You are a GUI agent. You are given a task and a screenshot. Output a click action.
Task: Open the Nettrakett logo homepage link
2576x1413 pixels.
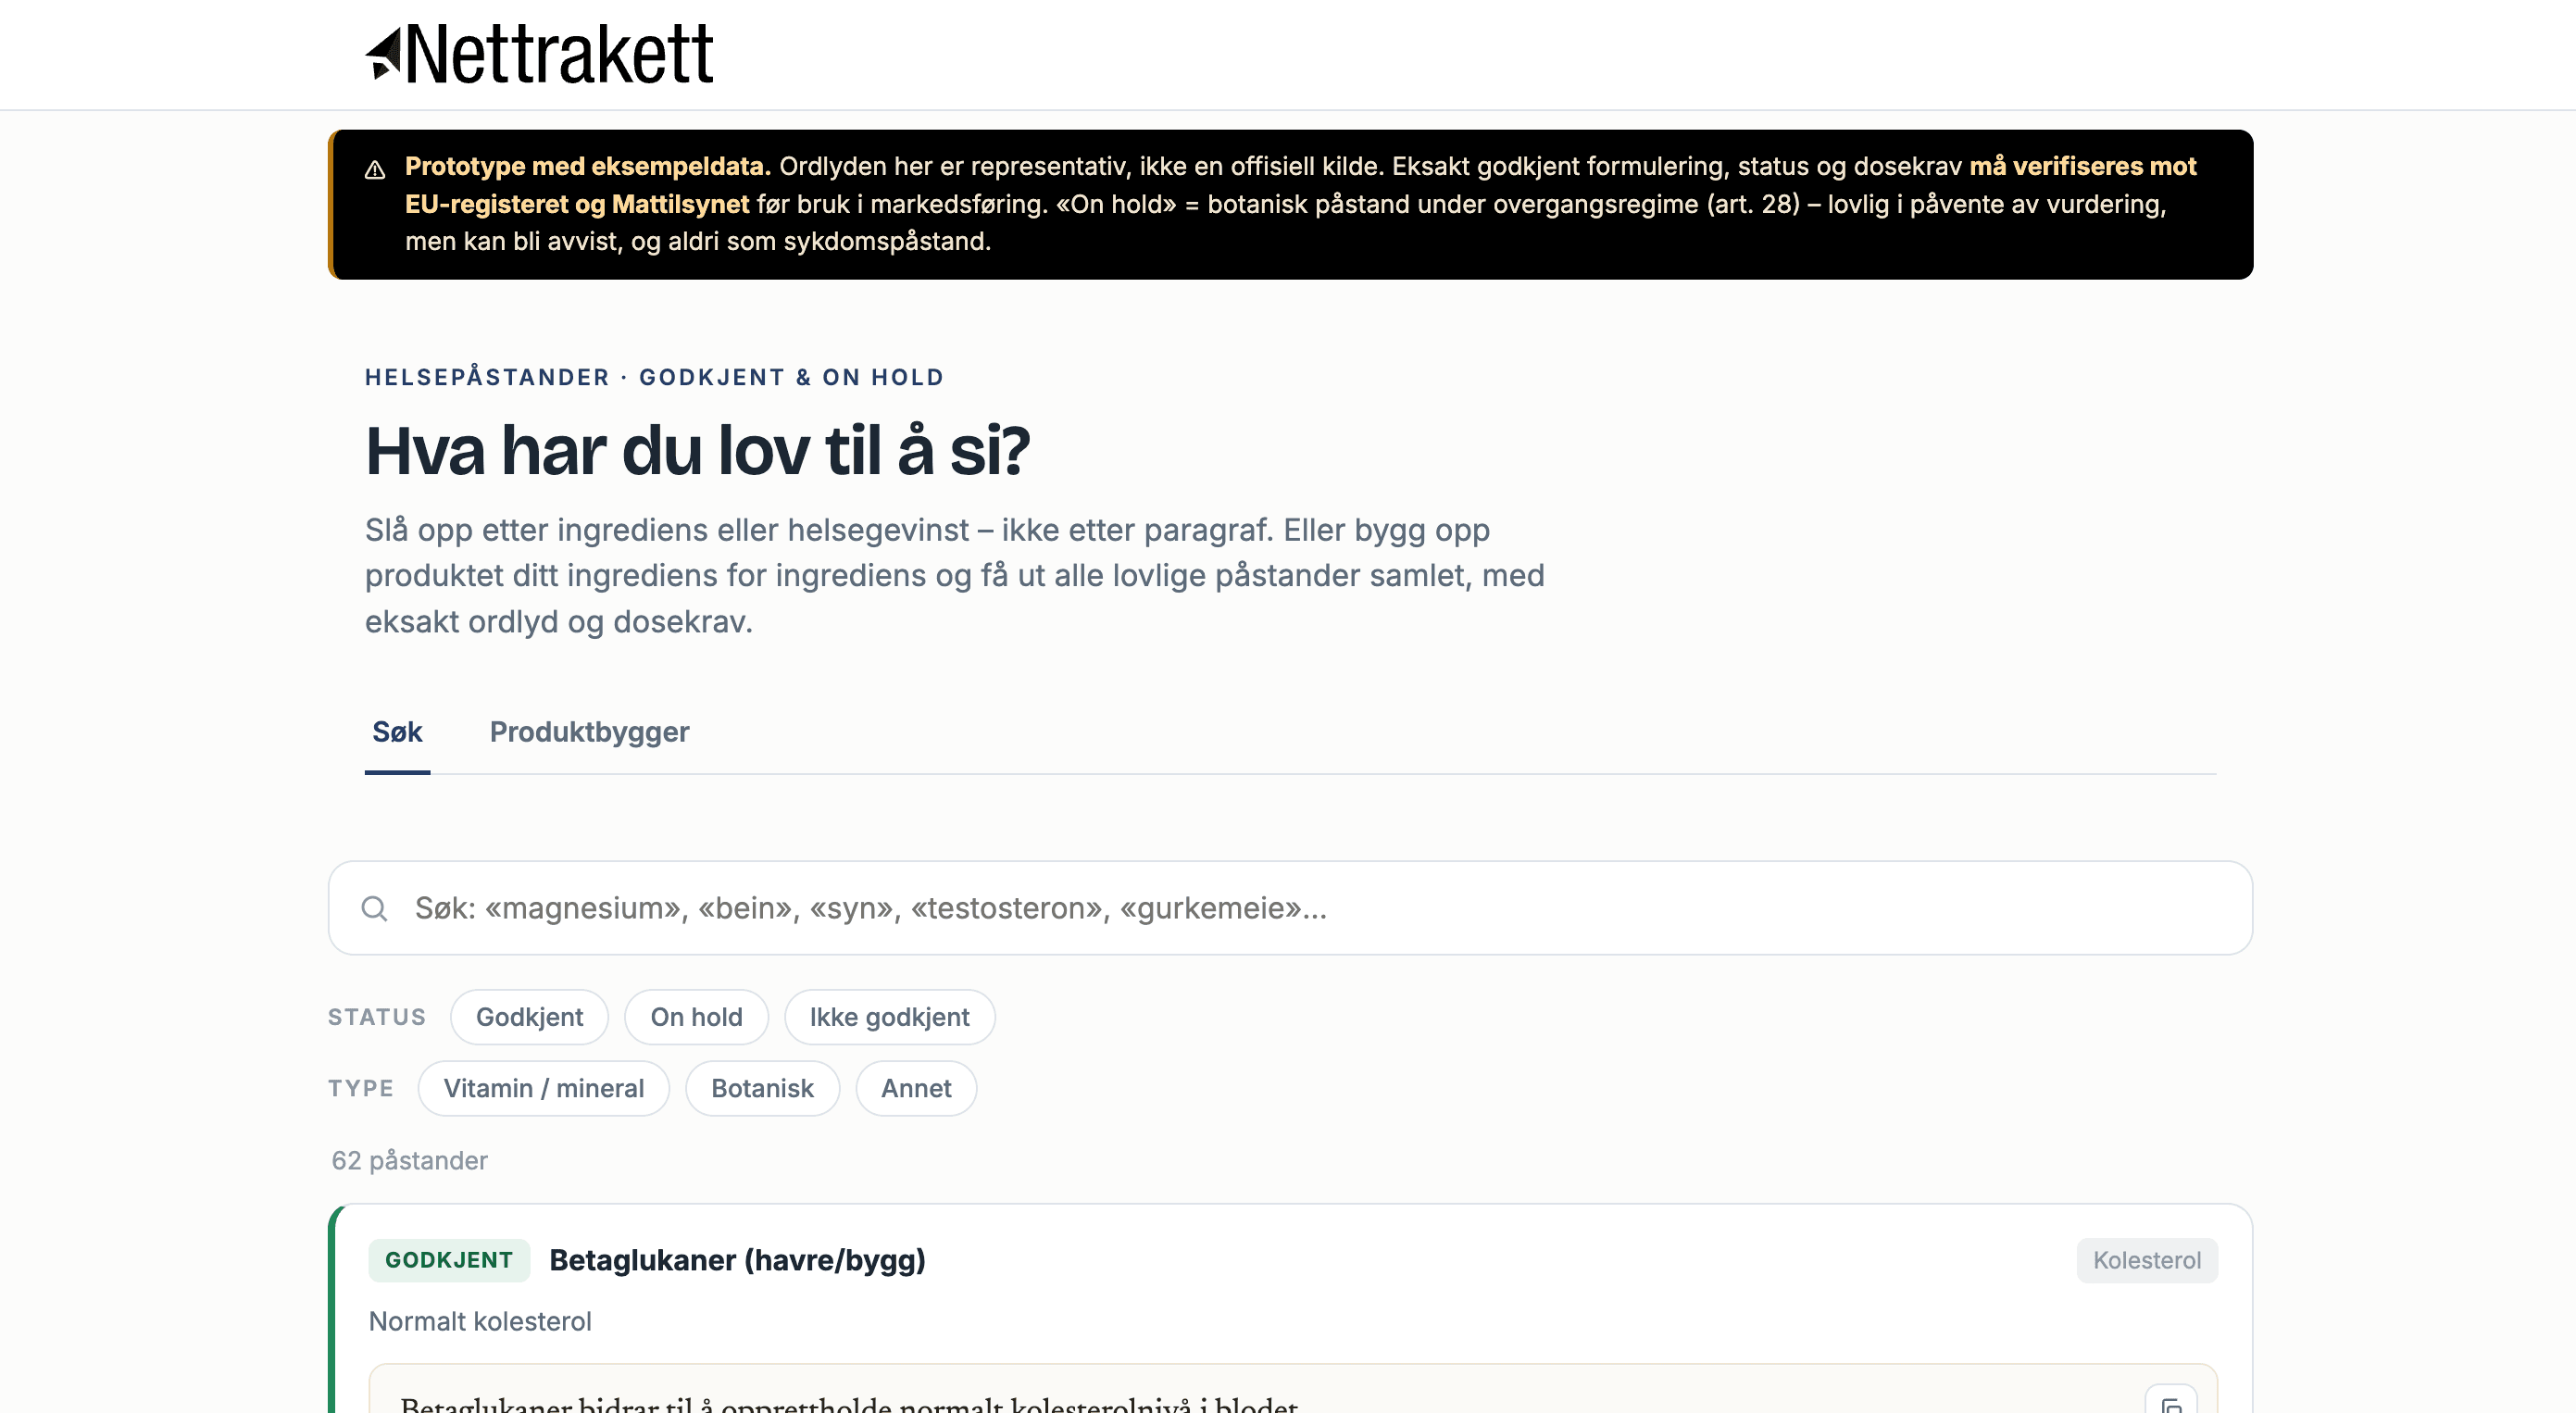point(539,54)
